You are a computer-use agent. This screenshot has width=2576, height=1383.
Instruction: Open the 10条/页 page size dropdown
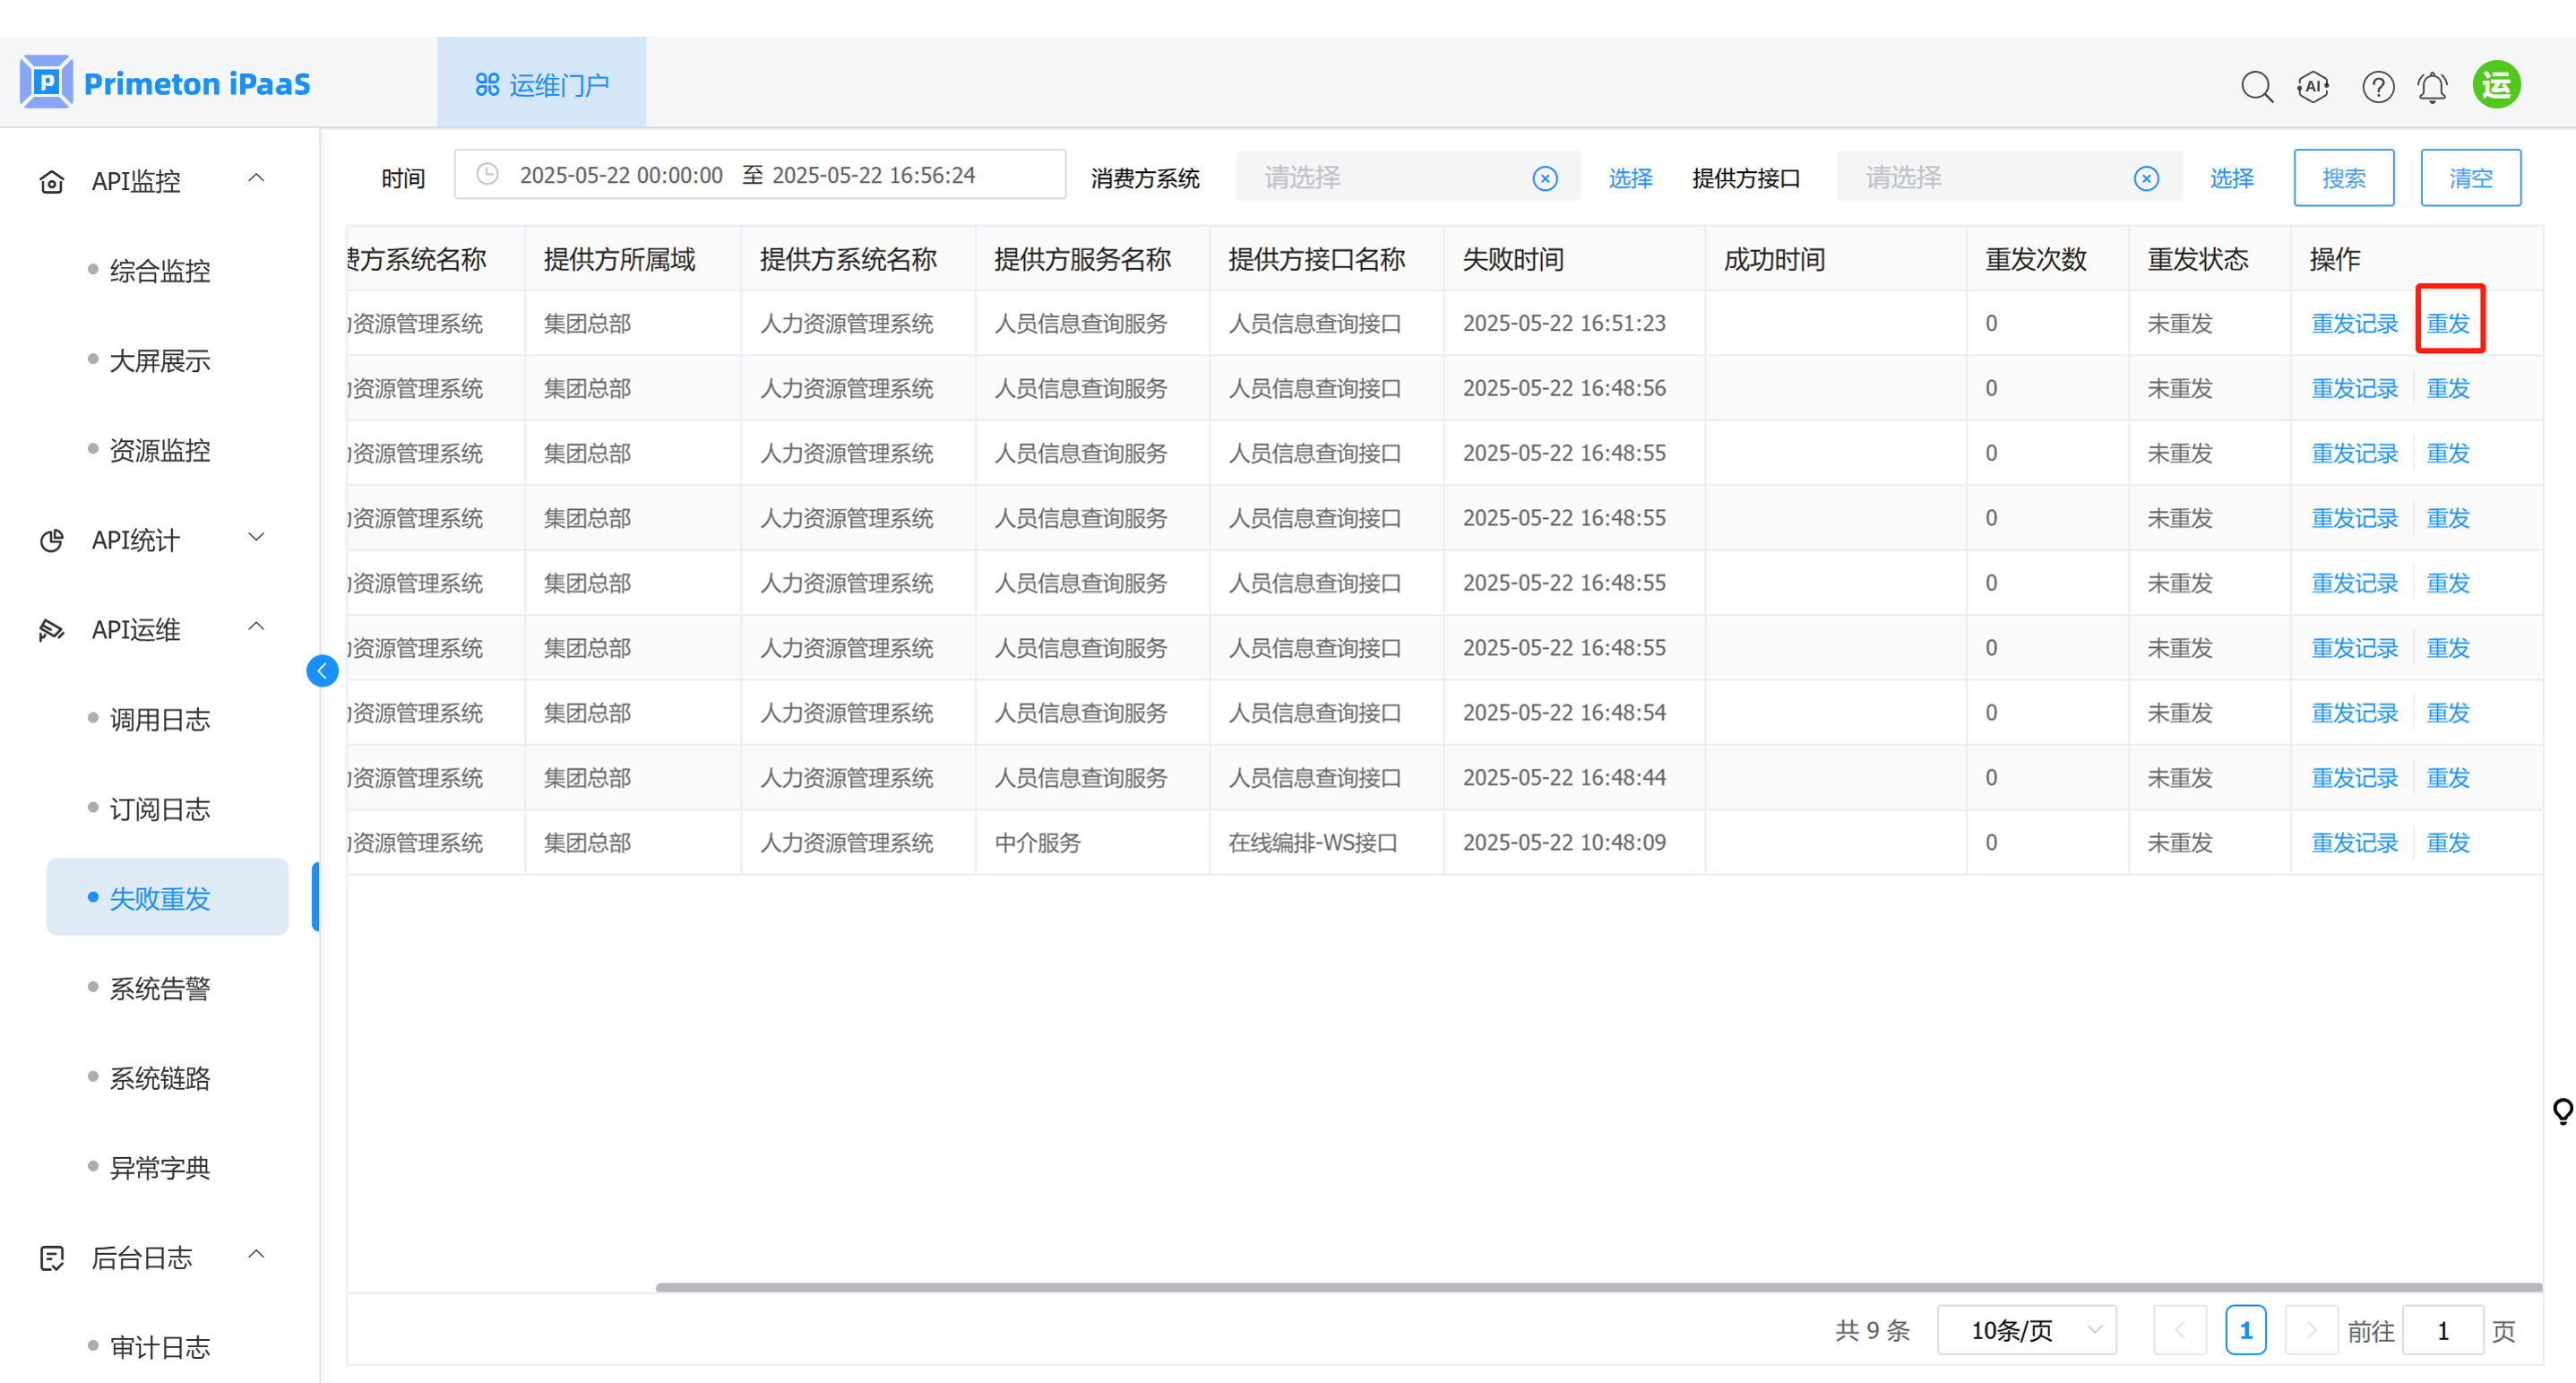tap(2026, 1330)
